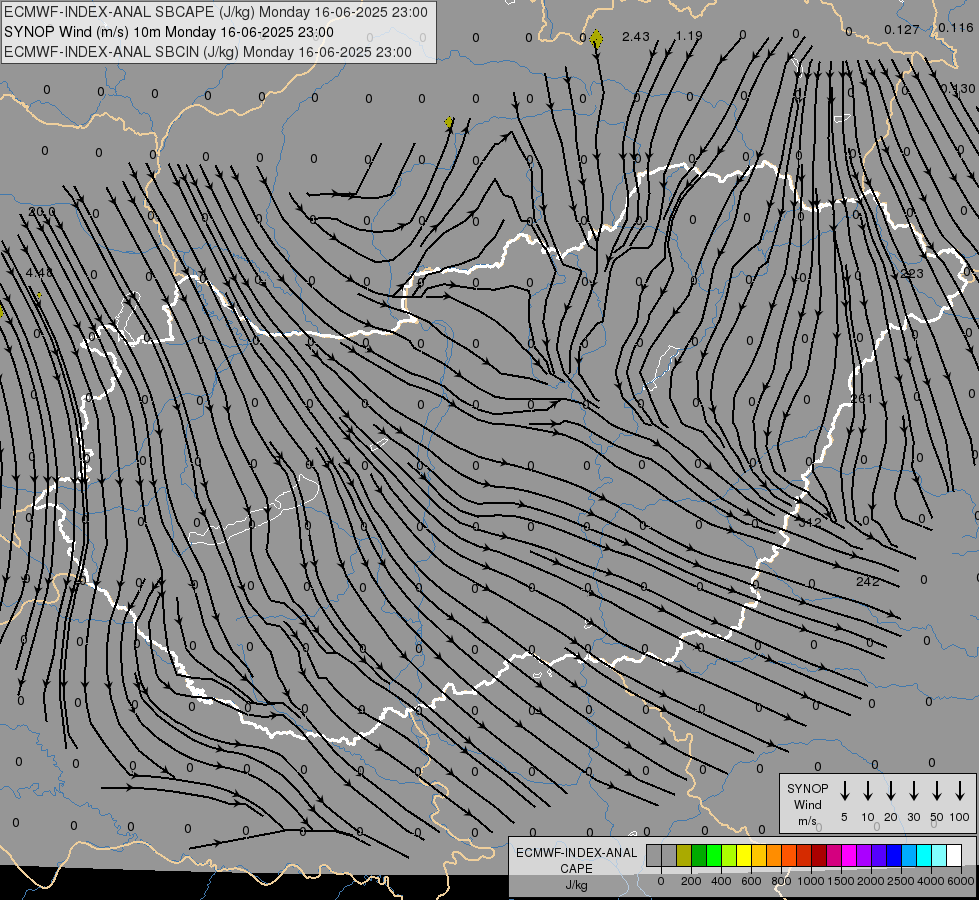Screen dimensions: 979x900
Task: Select the olive CAPE legend swatch
Action: point(684,855)
